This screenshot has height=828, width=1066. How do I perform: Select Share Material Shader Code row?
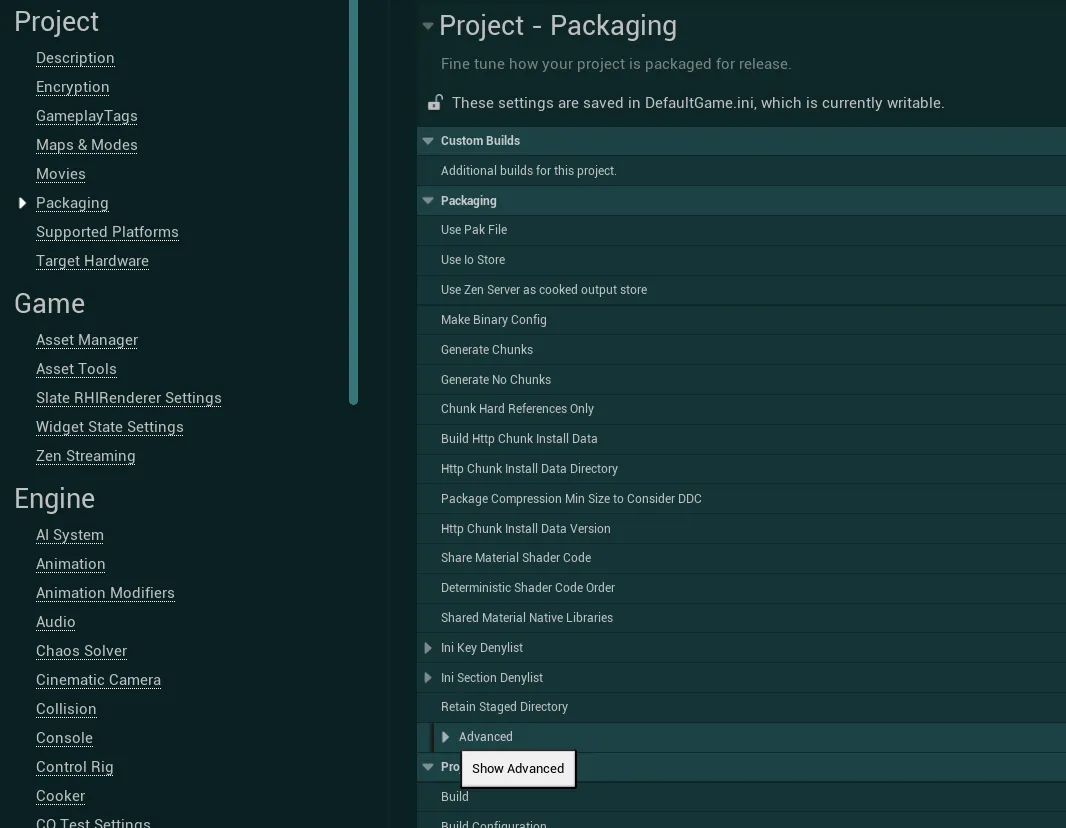point(741,558)
